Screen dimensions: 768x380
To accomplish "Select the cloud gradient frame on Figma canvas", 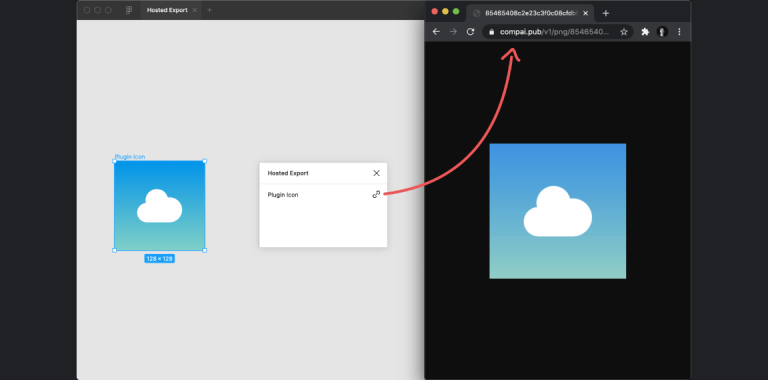I will [160, 206].
